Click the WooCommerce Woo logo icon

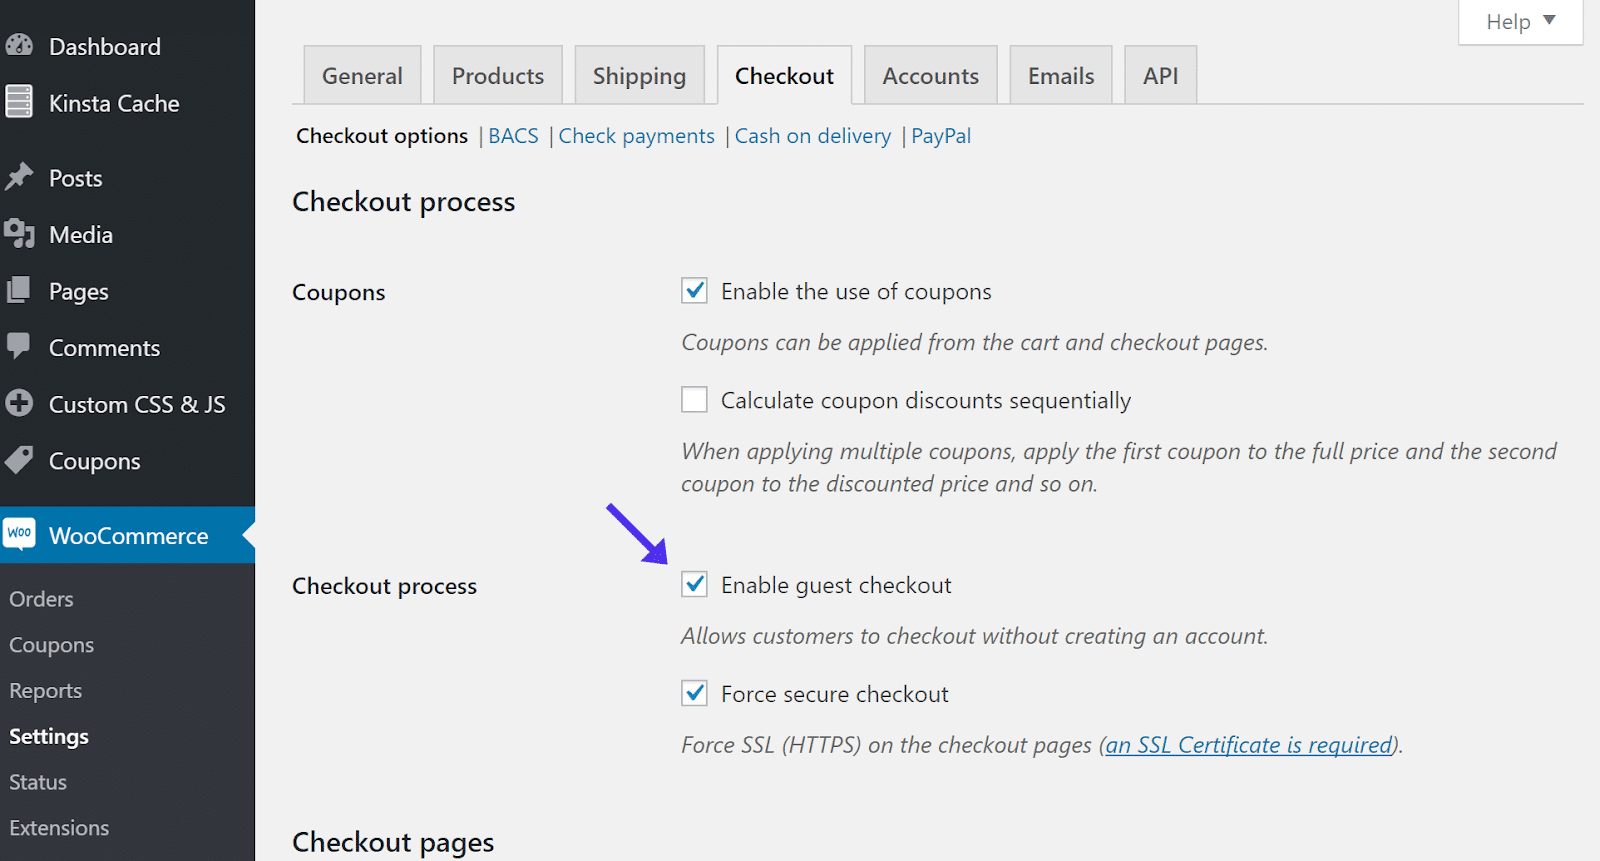click(x=19, y=534)
